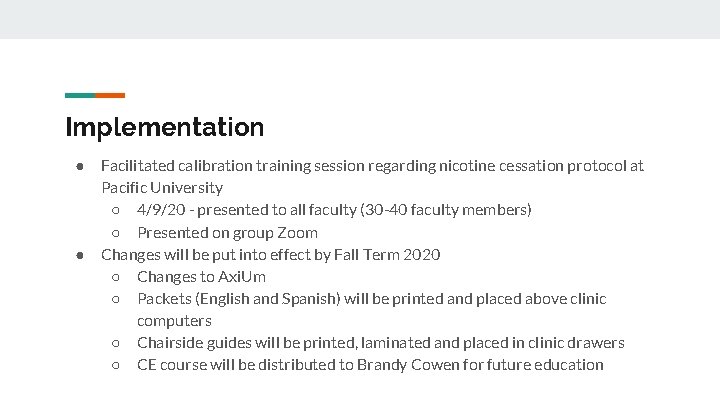Click the 'CE course will be distributed' line

click(x=370, y=365)
